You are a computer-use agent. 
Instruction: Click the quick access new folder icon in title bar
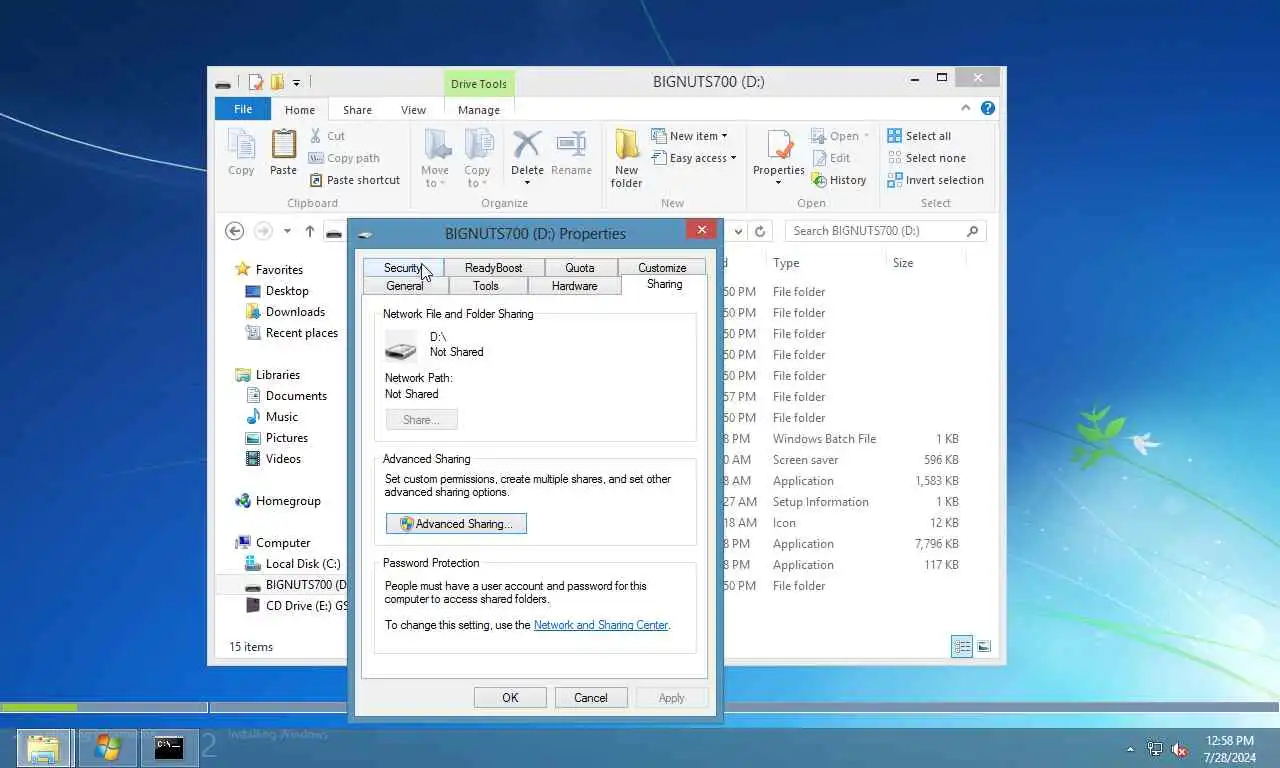coord(278,82)
